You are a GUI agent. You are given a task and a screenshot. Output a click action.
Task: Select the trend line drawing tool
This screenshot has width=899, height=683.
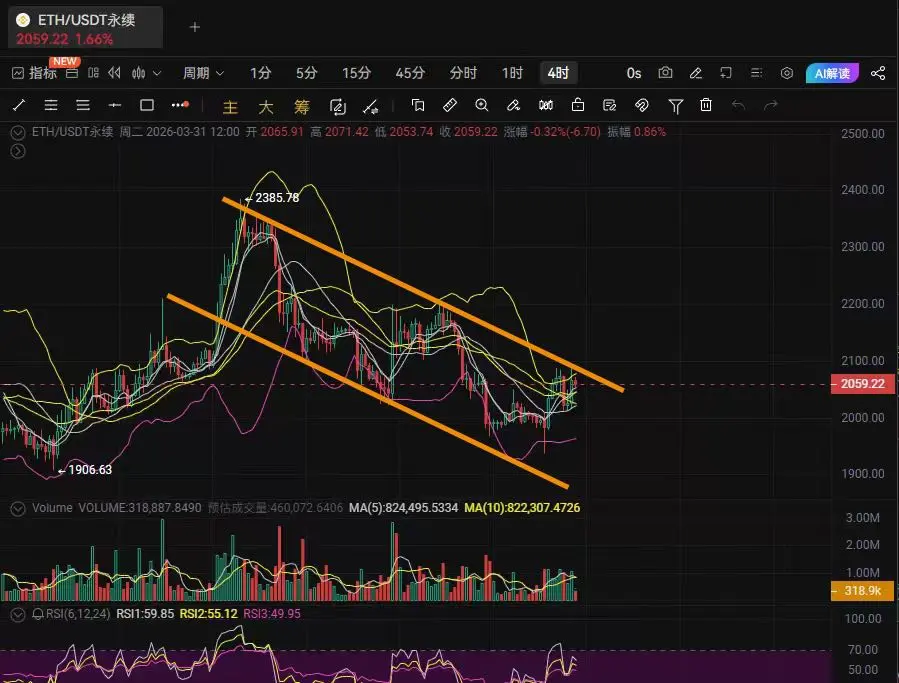[19, 105]
